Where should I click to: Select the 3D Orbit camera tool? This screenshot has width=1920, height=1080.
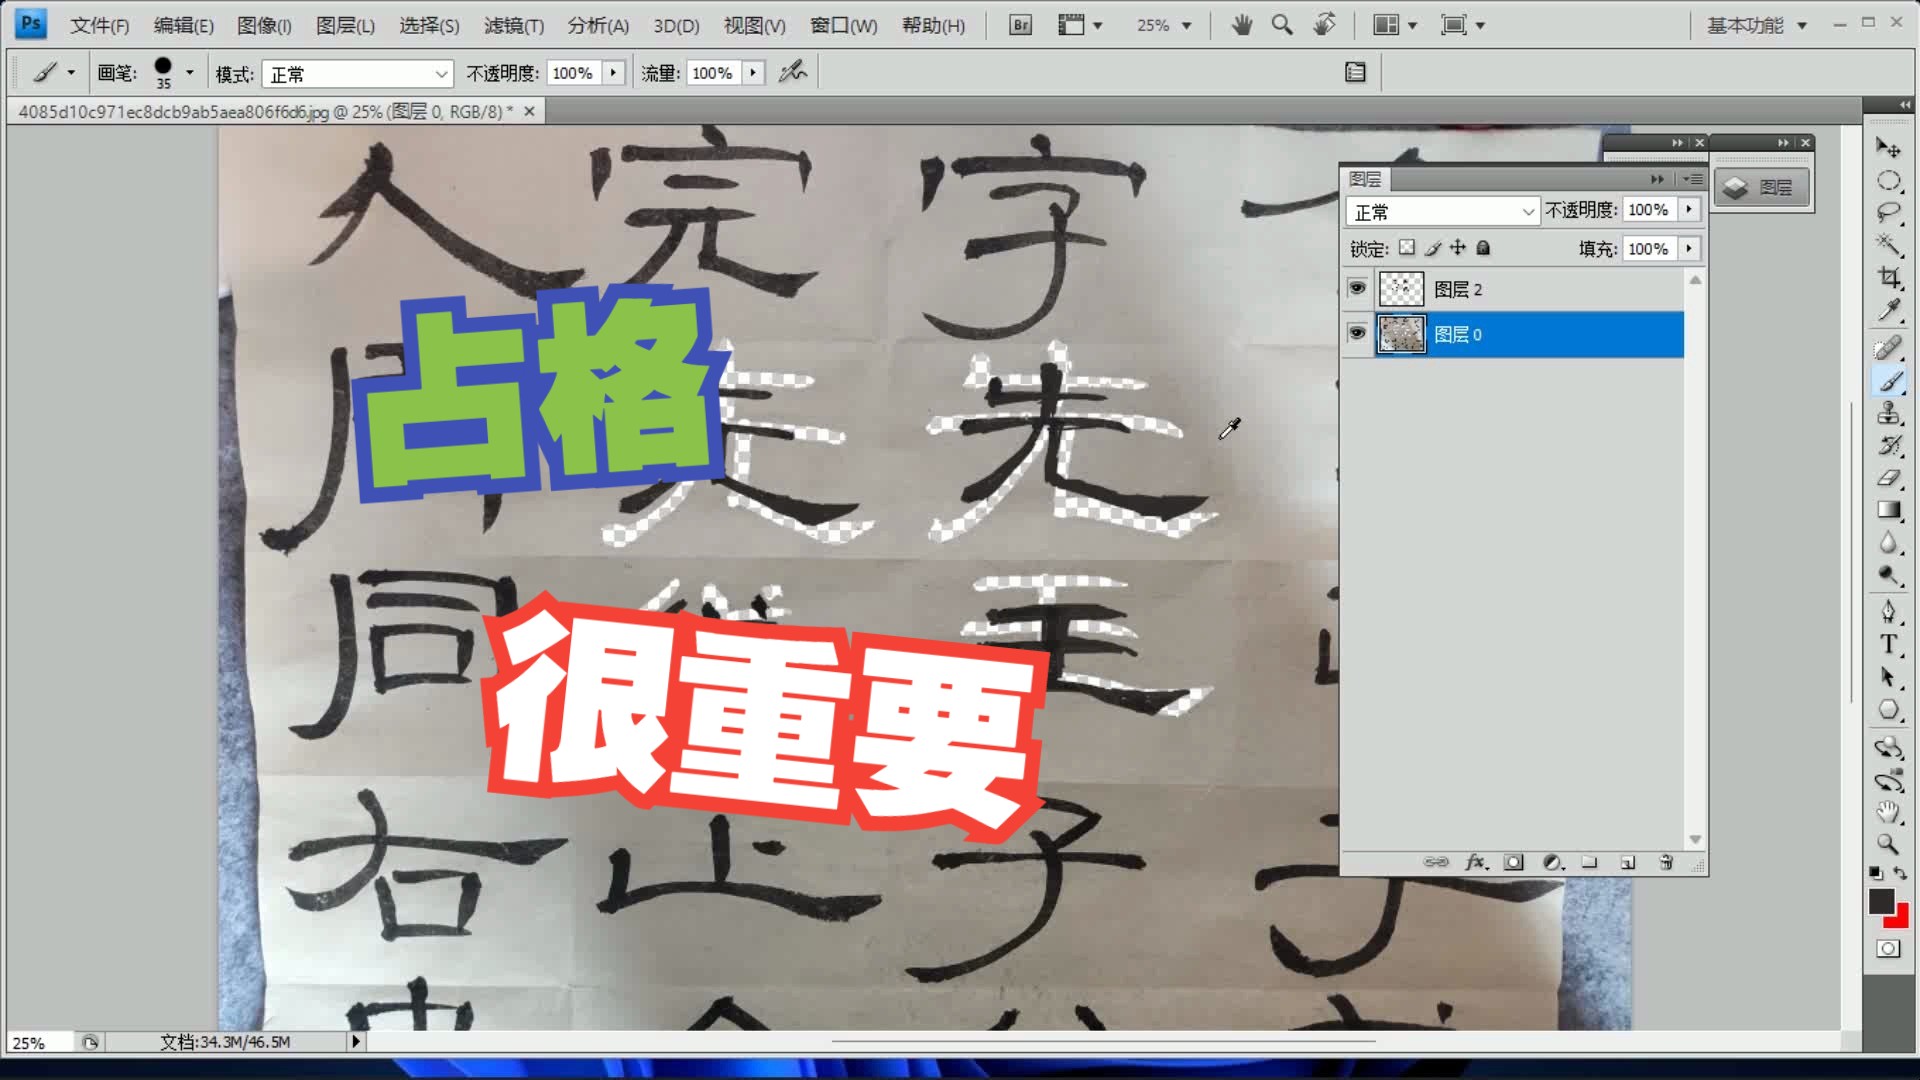[x=1888, y=780]
